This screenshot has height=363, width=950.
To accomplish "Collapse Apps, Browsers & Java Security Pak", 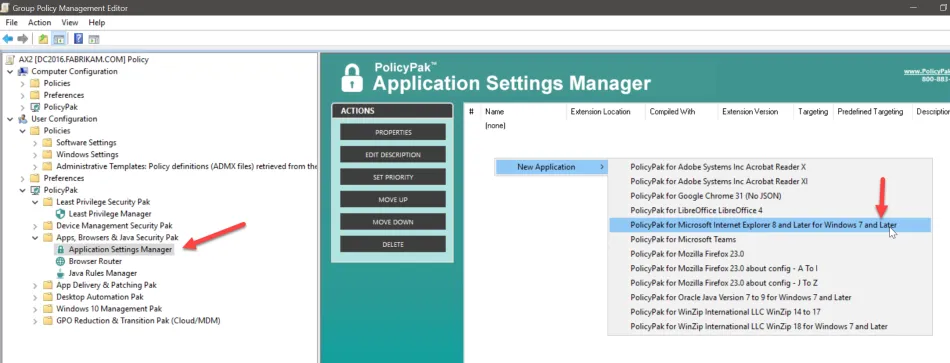I will (35, 238).
